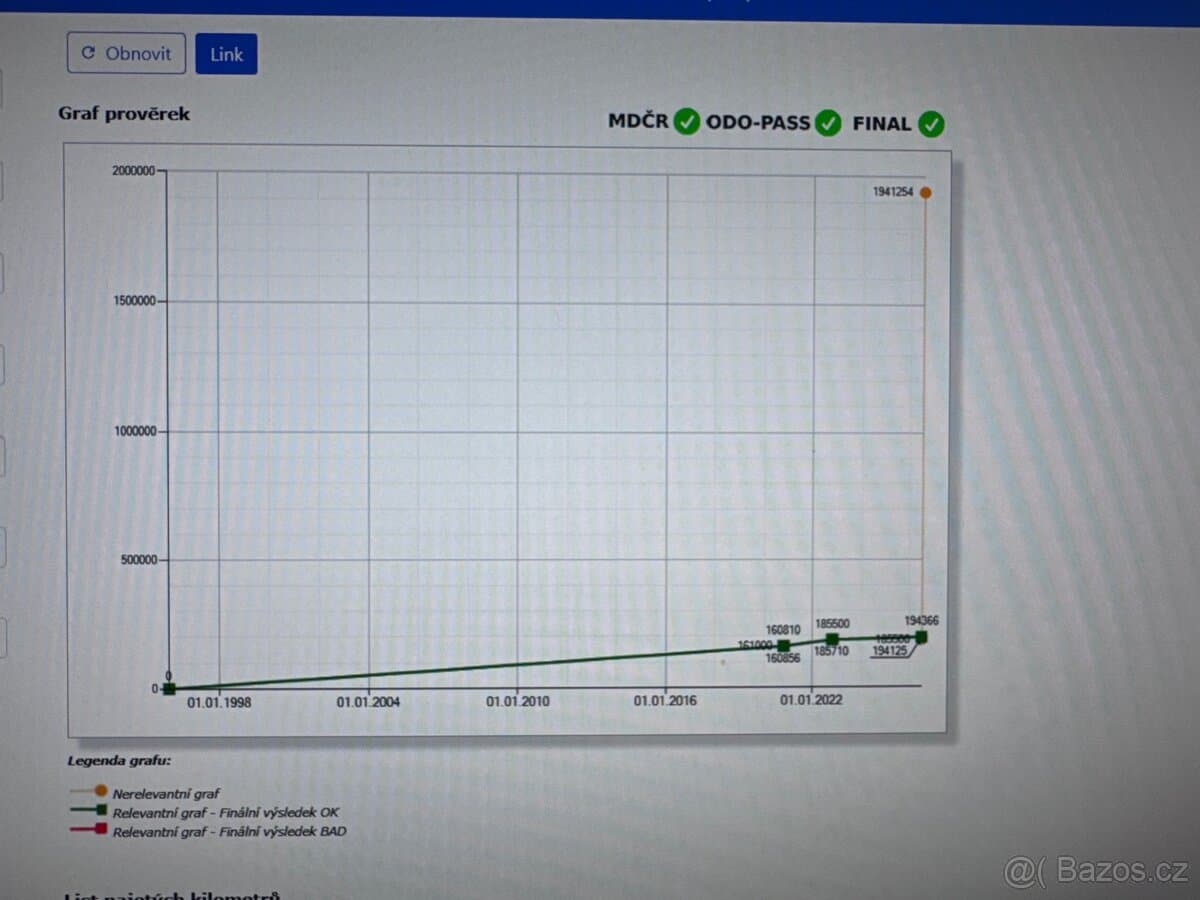Image resolution: width=1200 pixels, height=900 pixels.
Task: Click the ODO-PASS green checkmark icon
Action: coord(828,124)
